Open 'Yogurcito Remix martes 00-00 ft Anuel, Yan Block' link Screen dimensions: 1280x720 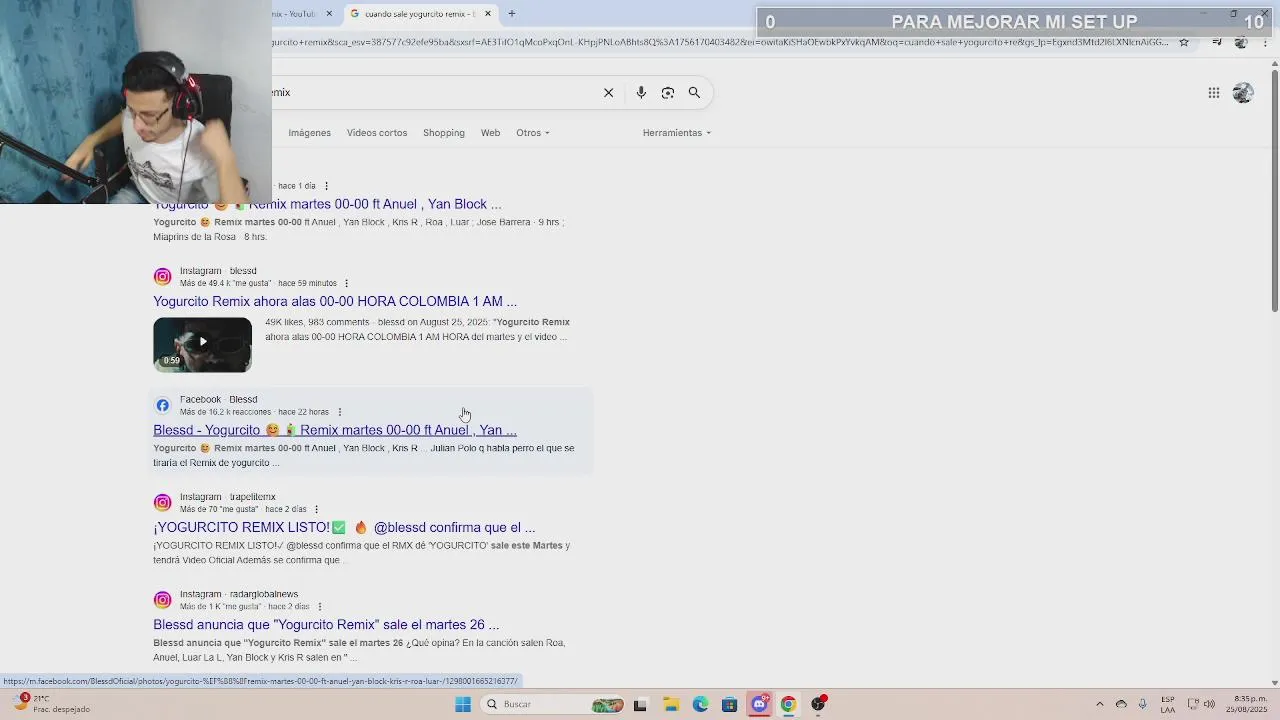[327, 204]
